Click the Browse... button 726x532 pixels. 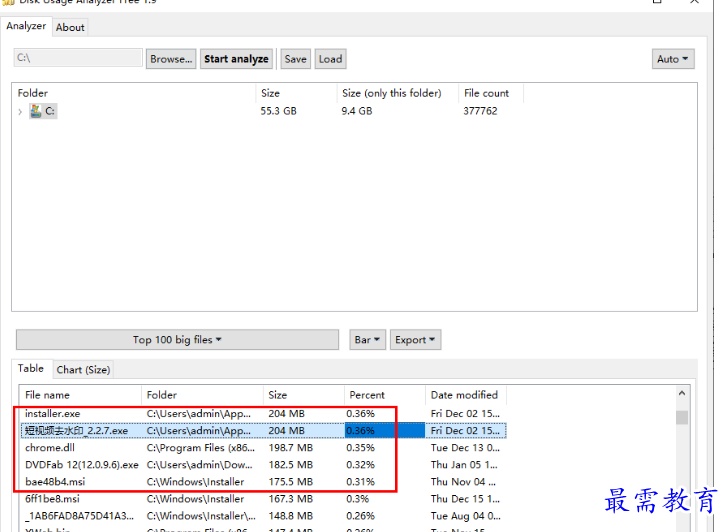tap(171, 59)
